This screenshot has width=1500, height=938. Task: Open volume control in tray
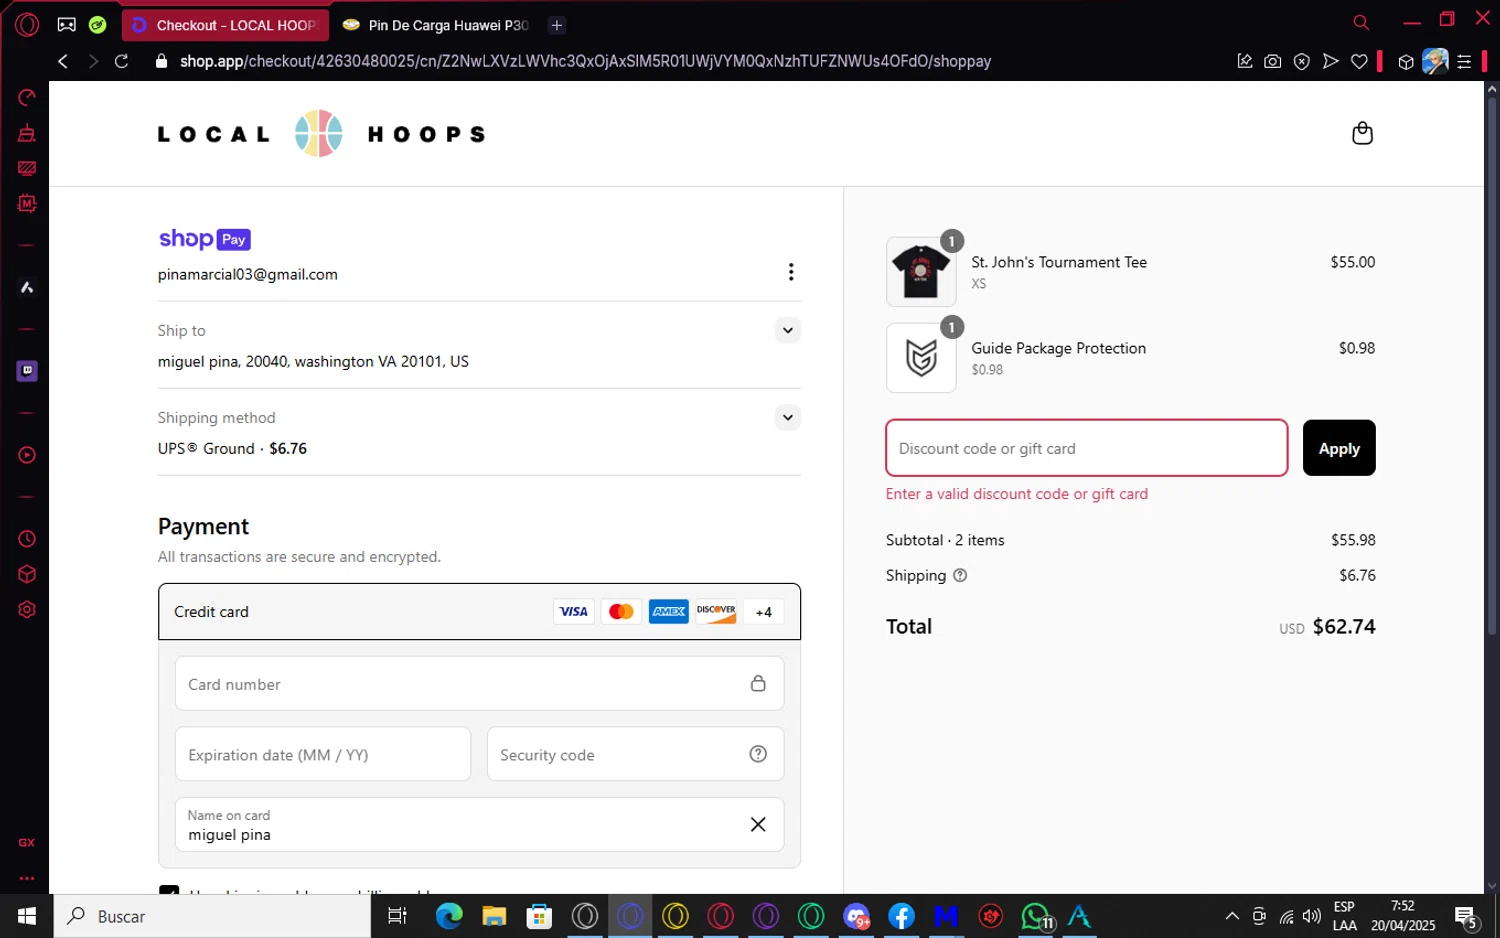pos(1311,916)
